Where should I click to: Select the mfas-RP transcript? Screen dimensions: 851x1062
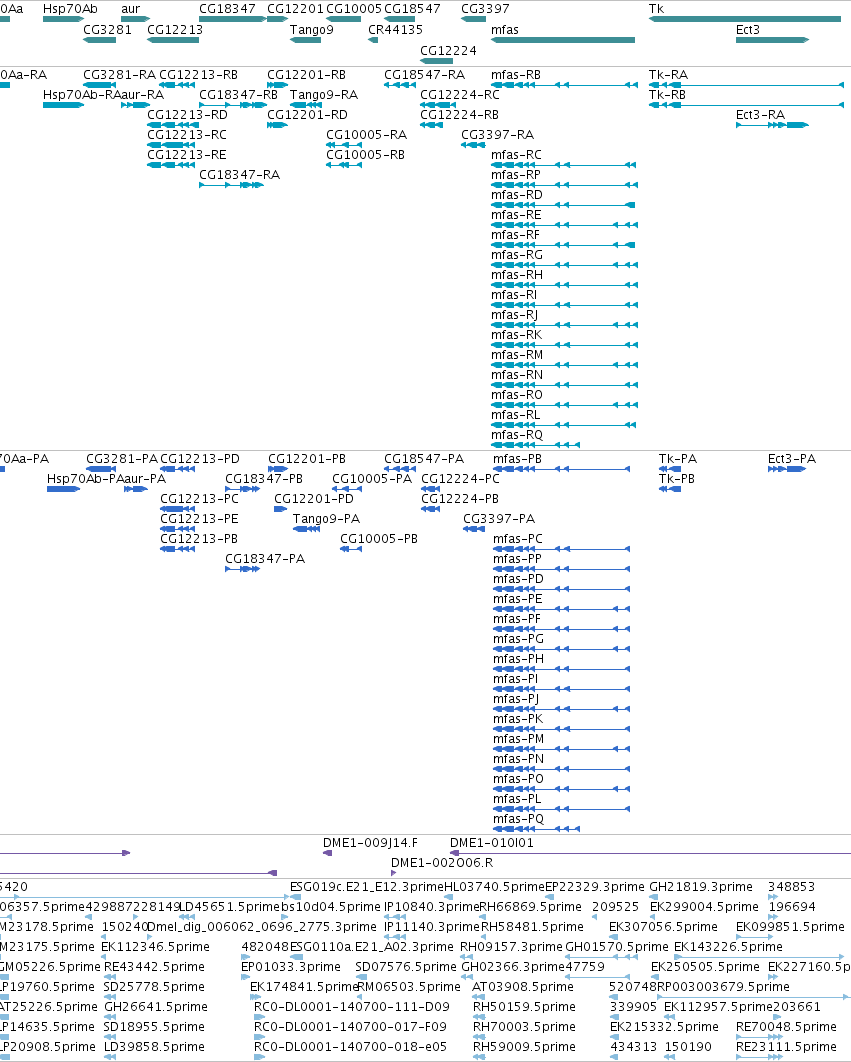pos(516,175)
